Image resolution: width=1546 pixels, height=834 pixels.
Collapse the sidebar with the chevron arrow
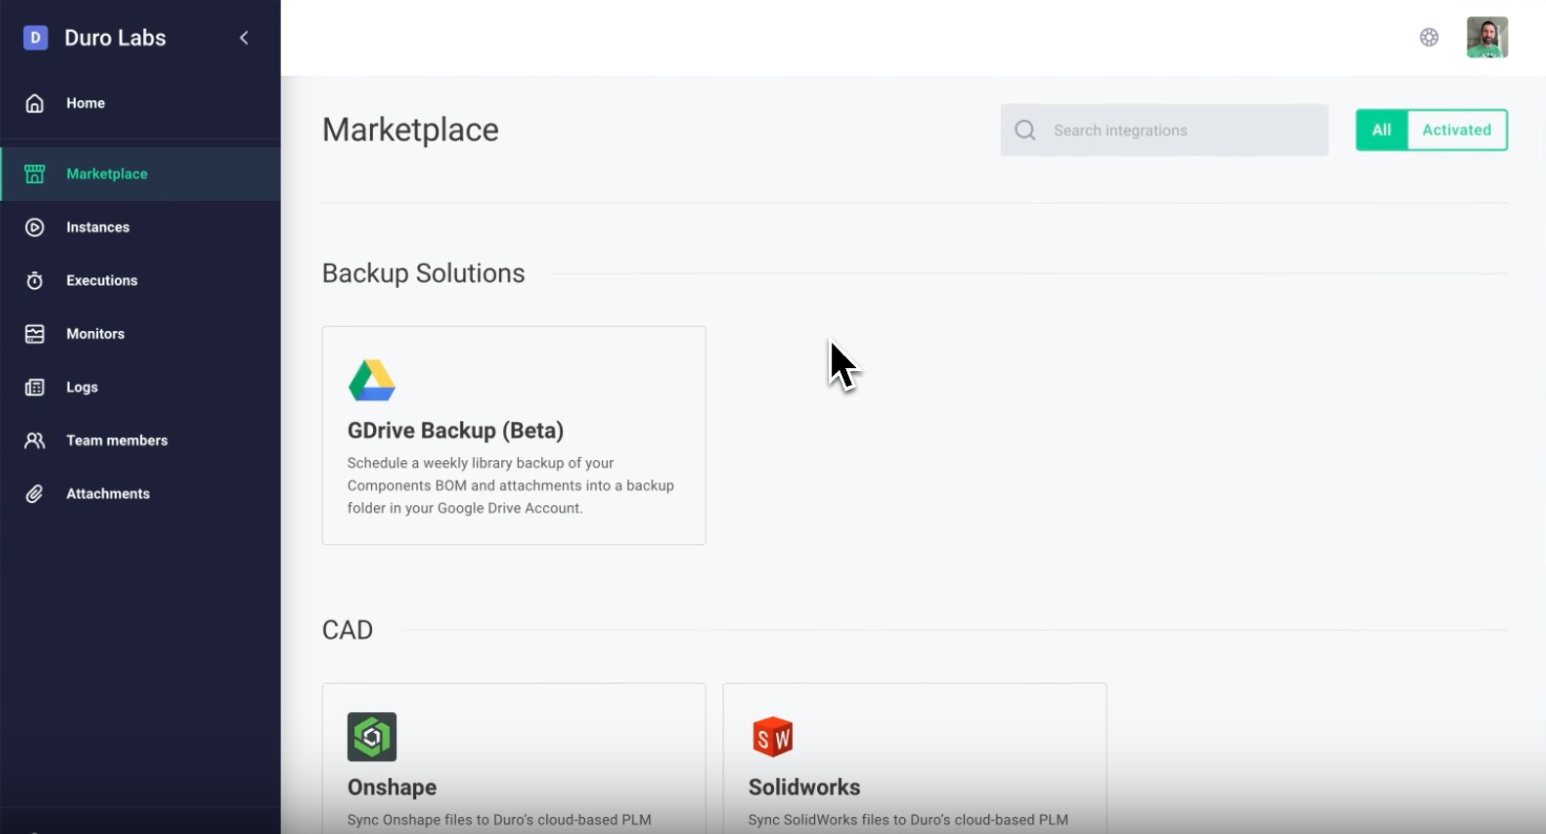tap(244, 38)
